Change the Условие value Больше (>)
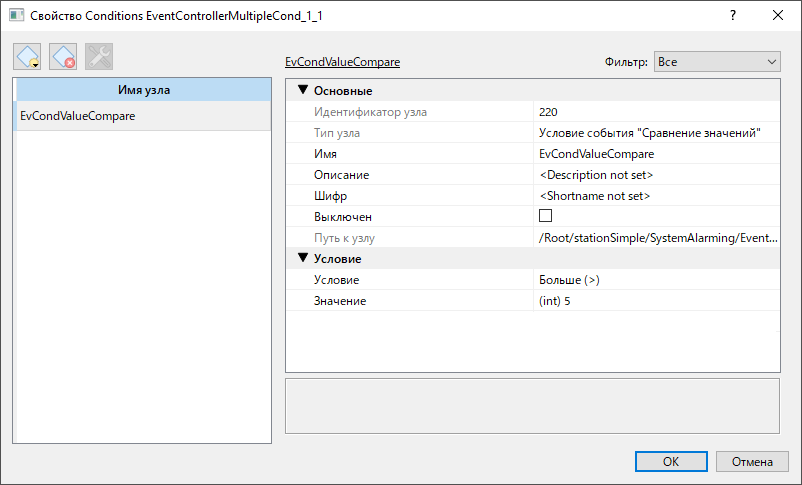The height and width of the screenshot is (485, 802). 656,279
